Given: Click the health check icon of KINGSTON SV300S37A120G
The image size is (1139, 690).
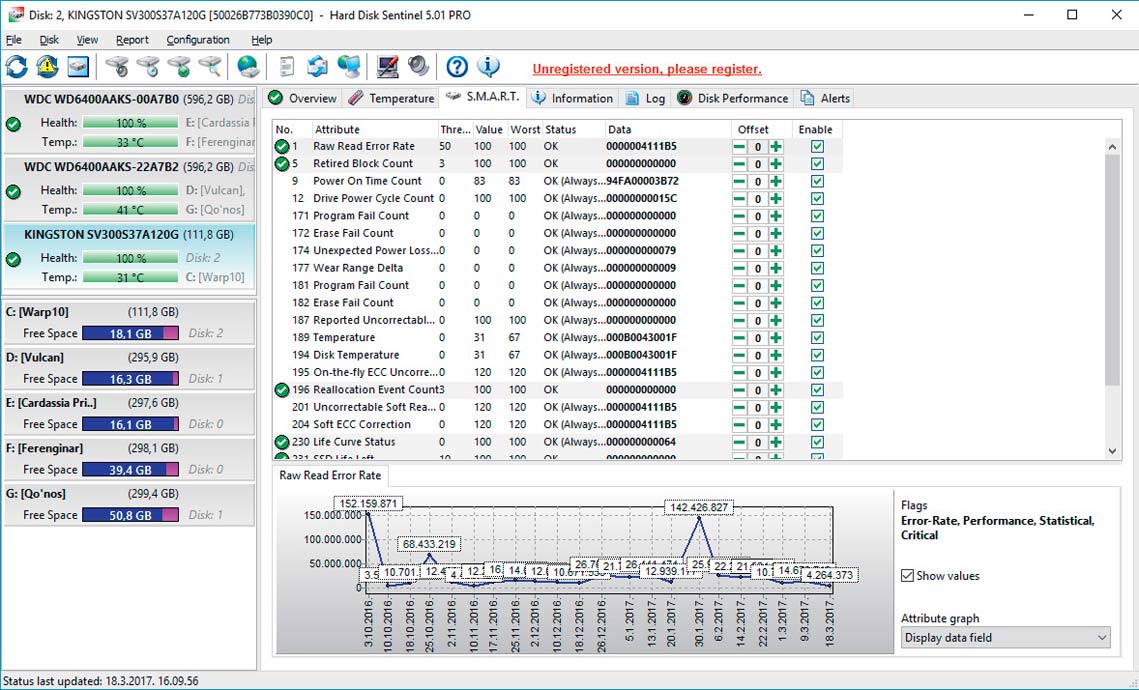Looking at the screenshot, I should click(x=13, y=259).
